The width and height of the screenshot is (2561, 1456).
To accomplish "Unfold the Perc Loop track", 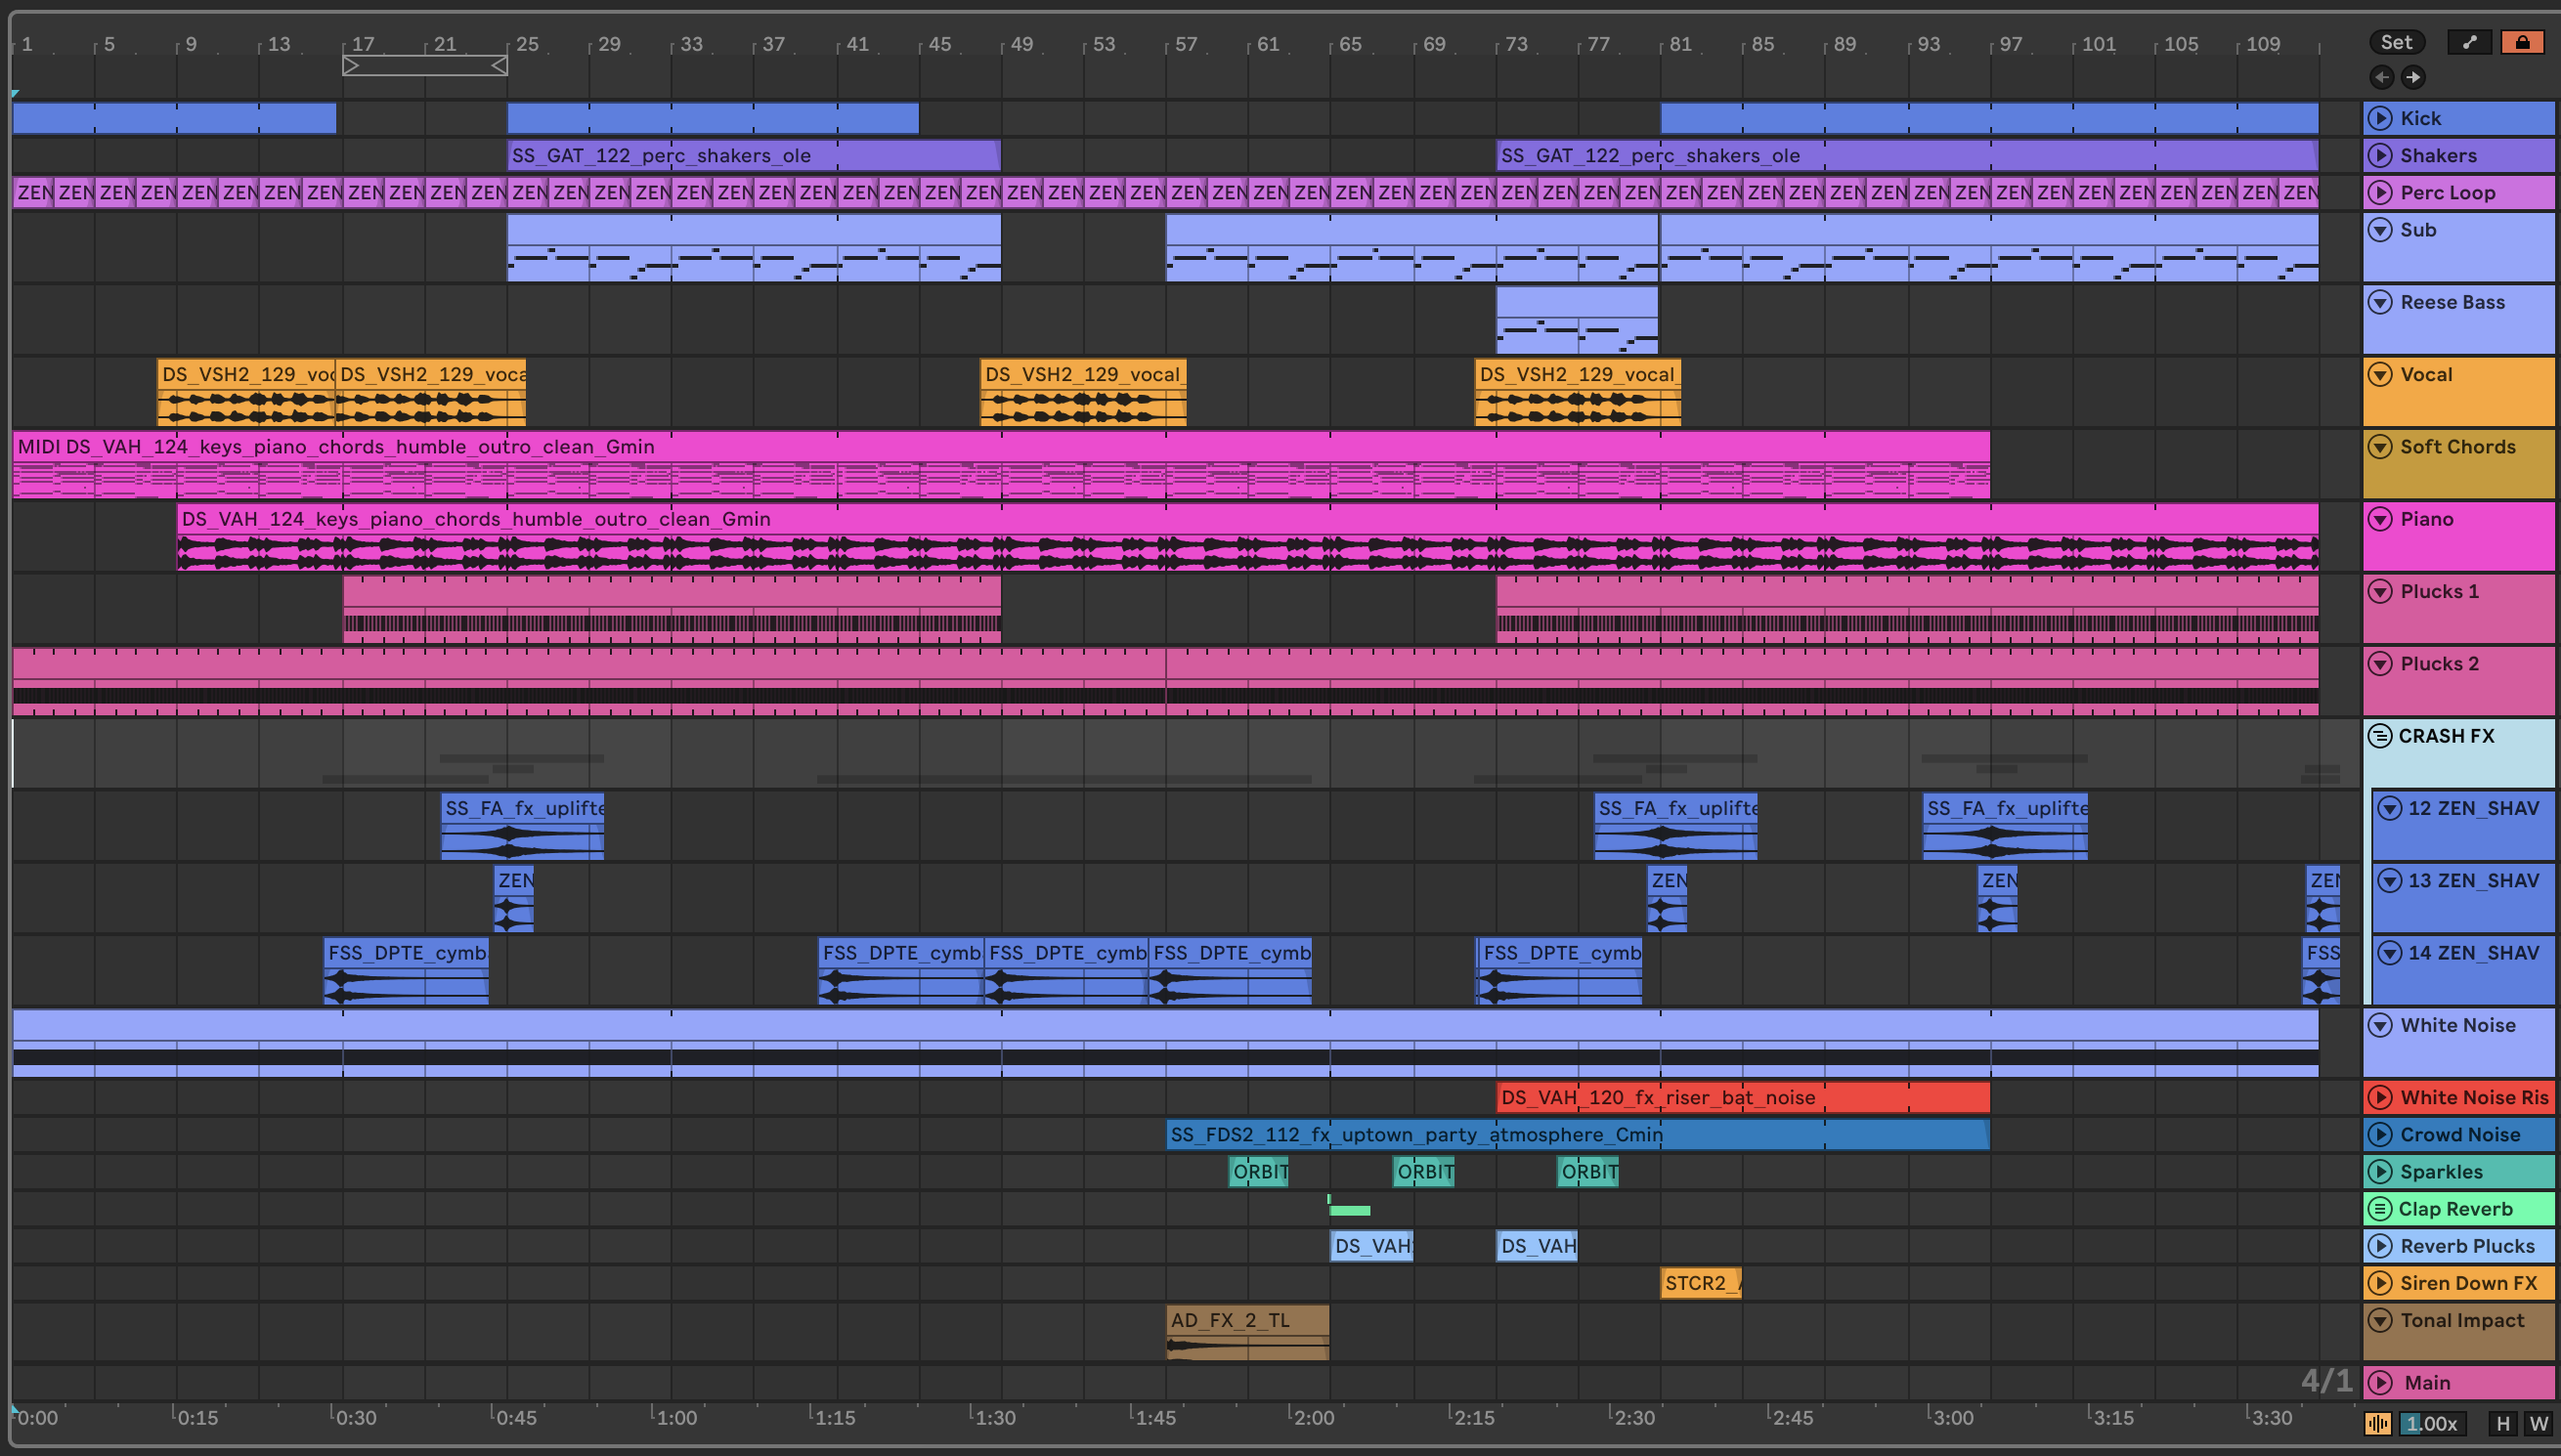I will [x=2381, y=192].
